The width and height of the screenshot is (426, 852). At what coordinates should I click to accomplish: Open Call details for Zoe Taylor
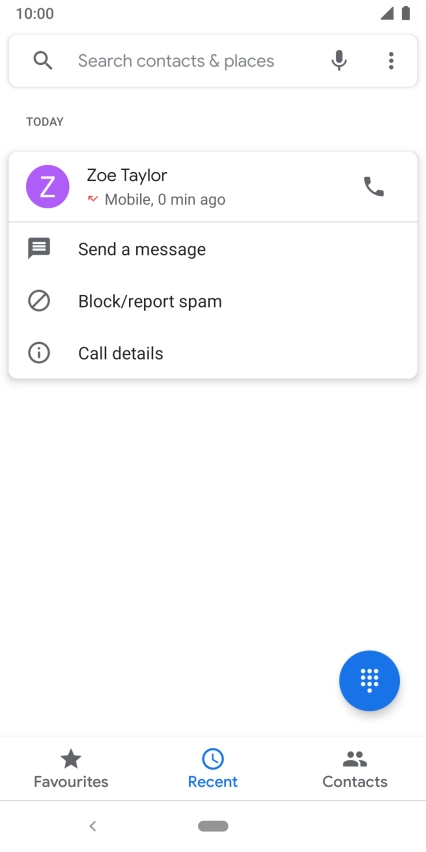pyautogui.click(x=213, y=353)
